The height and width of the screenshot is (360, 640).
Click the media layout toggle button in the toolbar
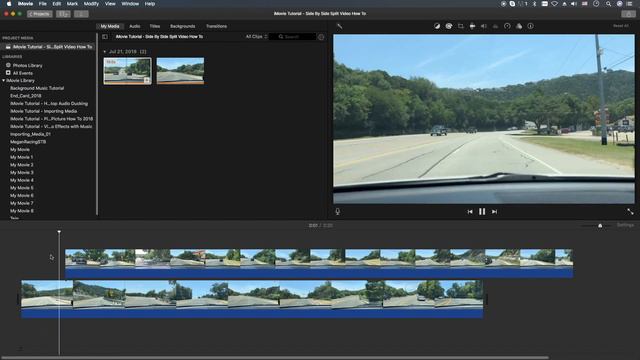pos(63,14)
